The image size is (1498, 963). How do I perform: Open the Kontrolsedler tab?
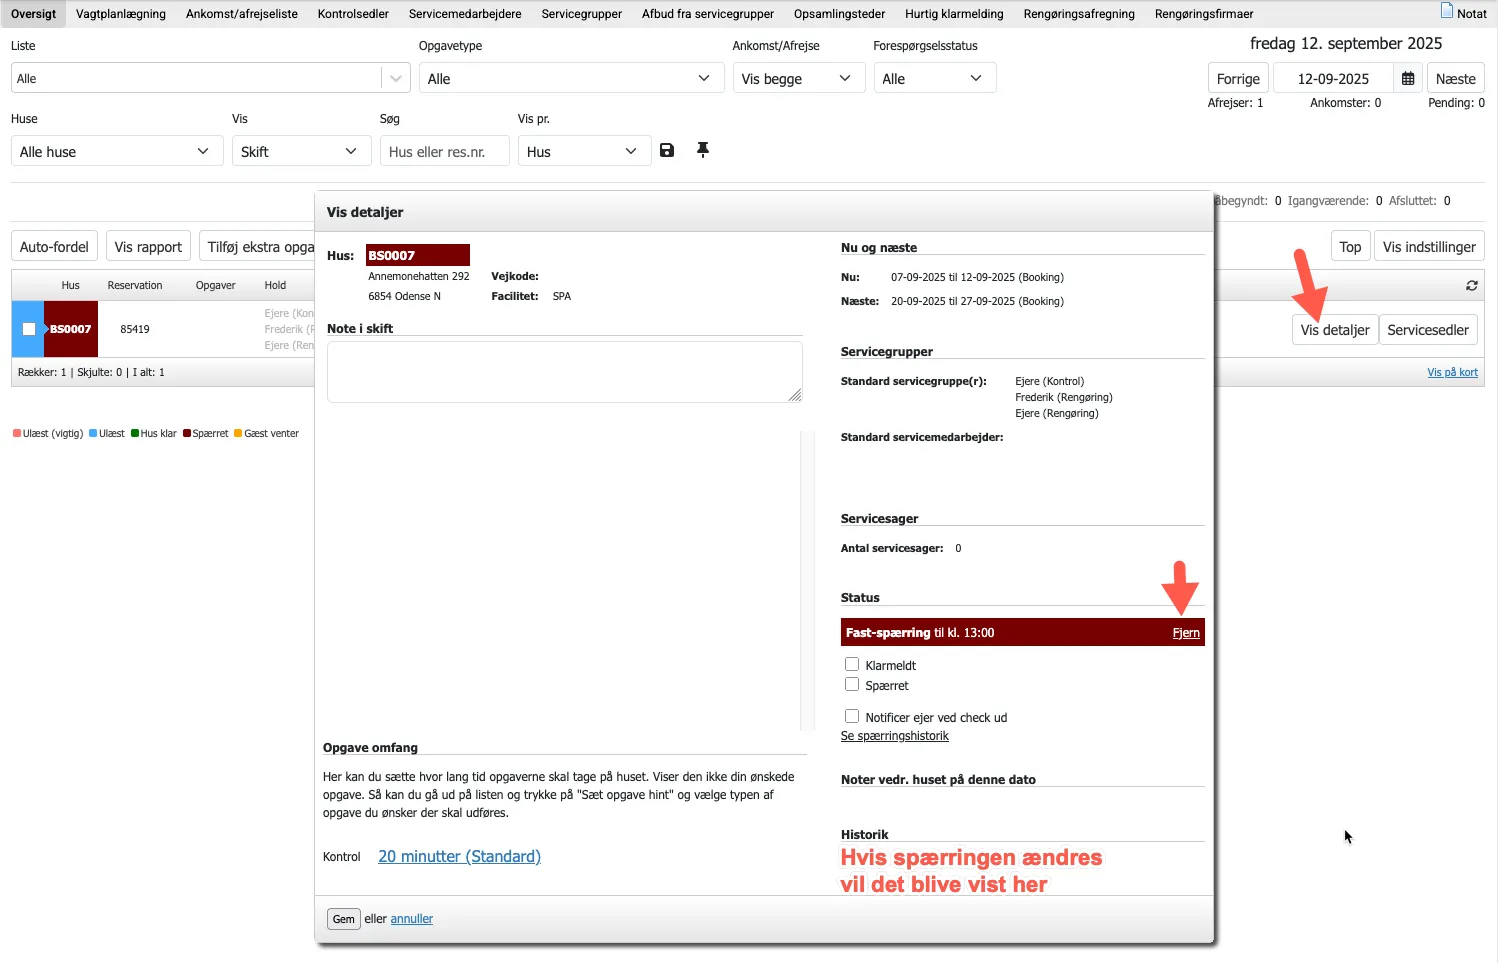point(353,14)
